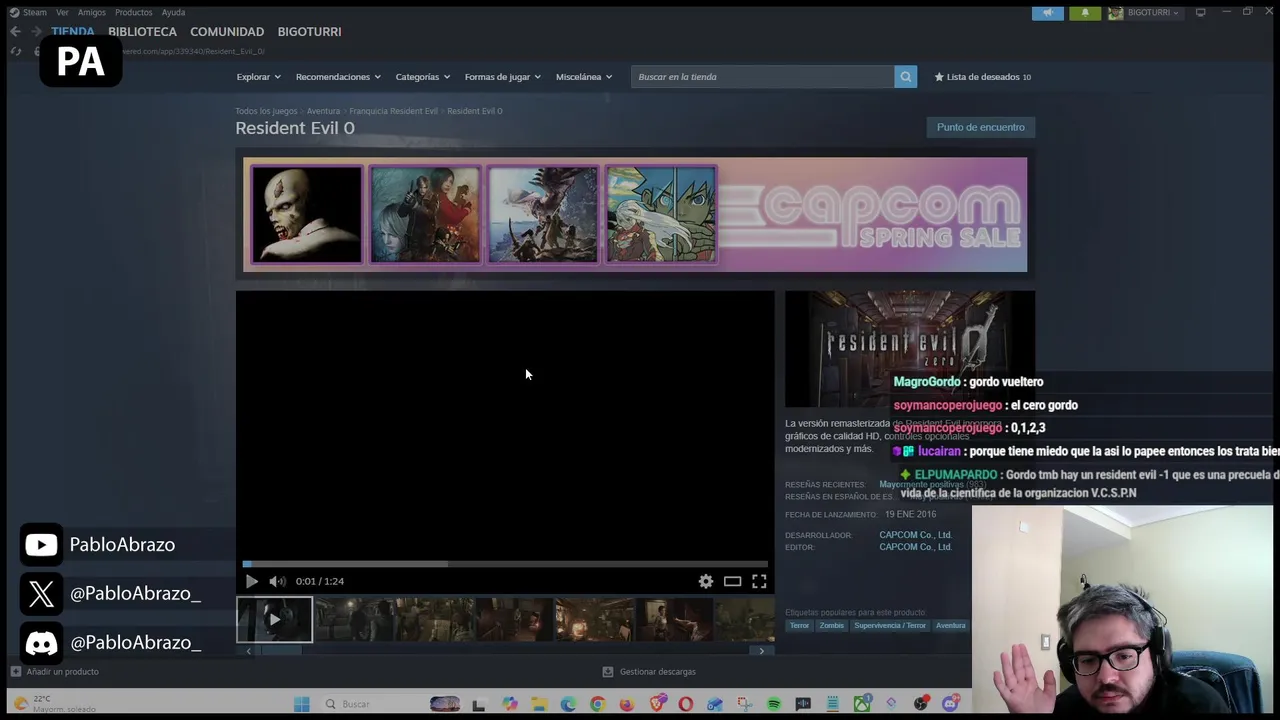The image size is (1280, 720).
Task: Seek in the trailer progress bar
Action: point(505,564)
